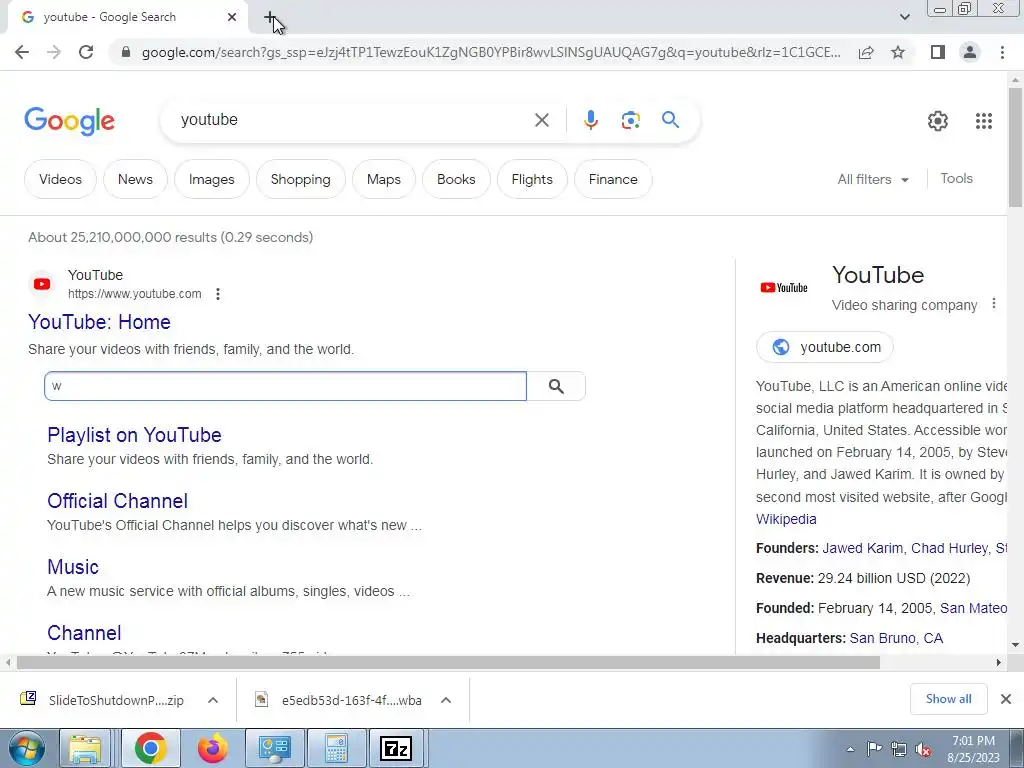This screenshot has height=768, width=1024.
Task: Search by image with Google Lens icon
Action: 630,120
